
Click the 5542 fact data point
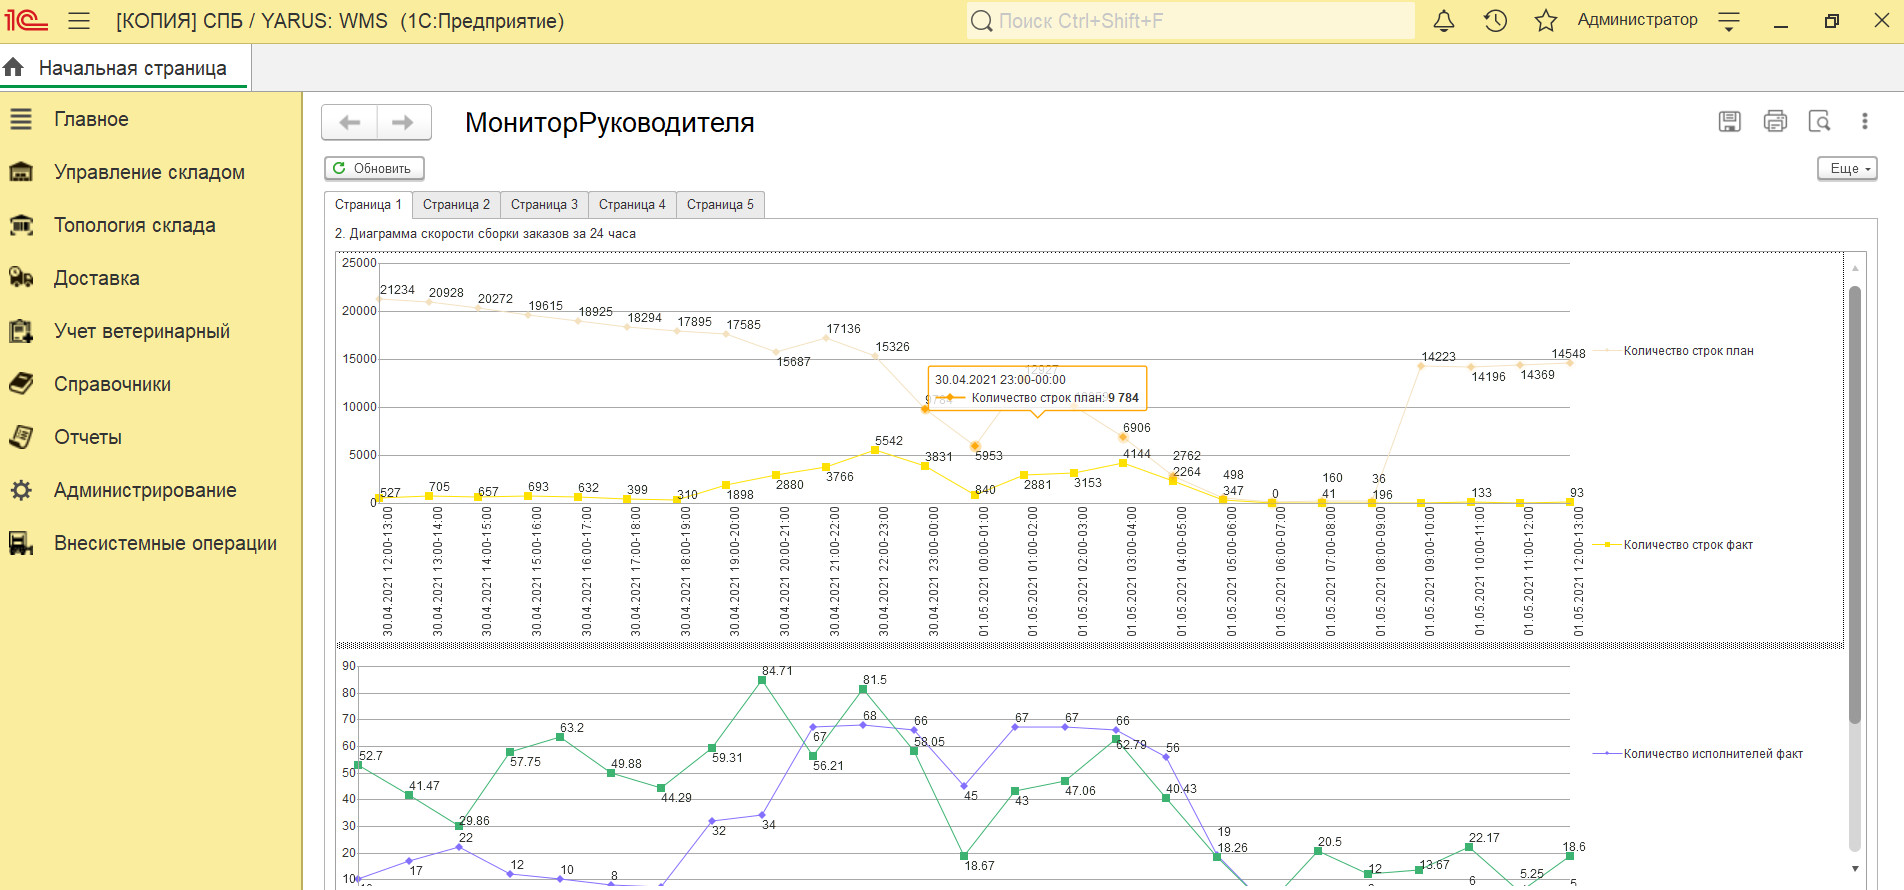pyautogui.click(x=875, y=450)
